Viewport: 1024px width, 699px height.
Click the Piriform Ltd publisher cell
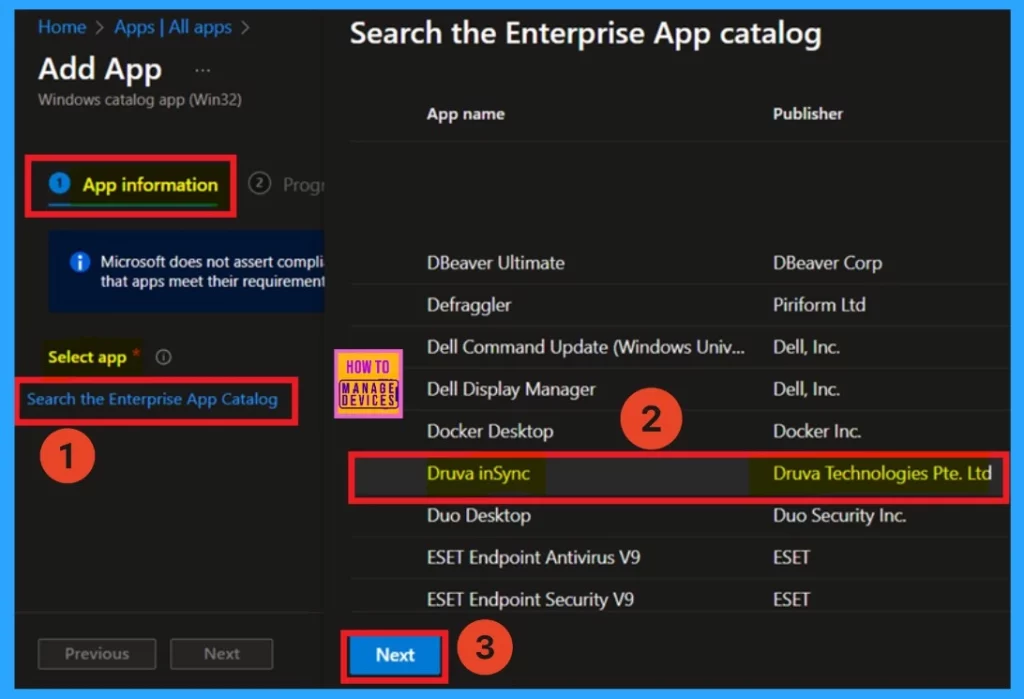tap(819, 305)
